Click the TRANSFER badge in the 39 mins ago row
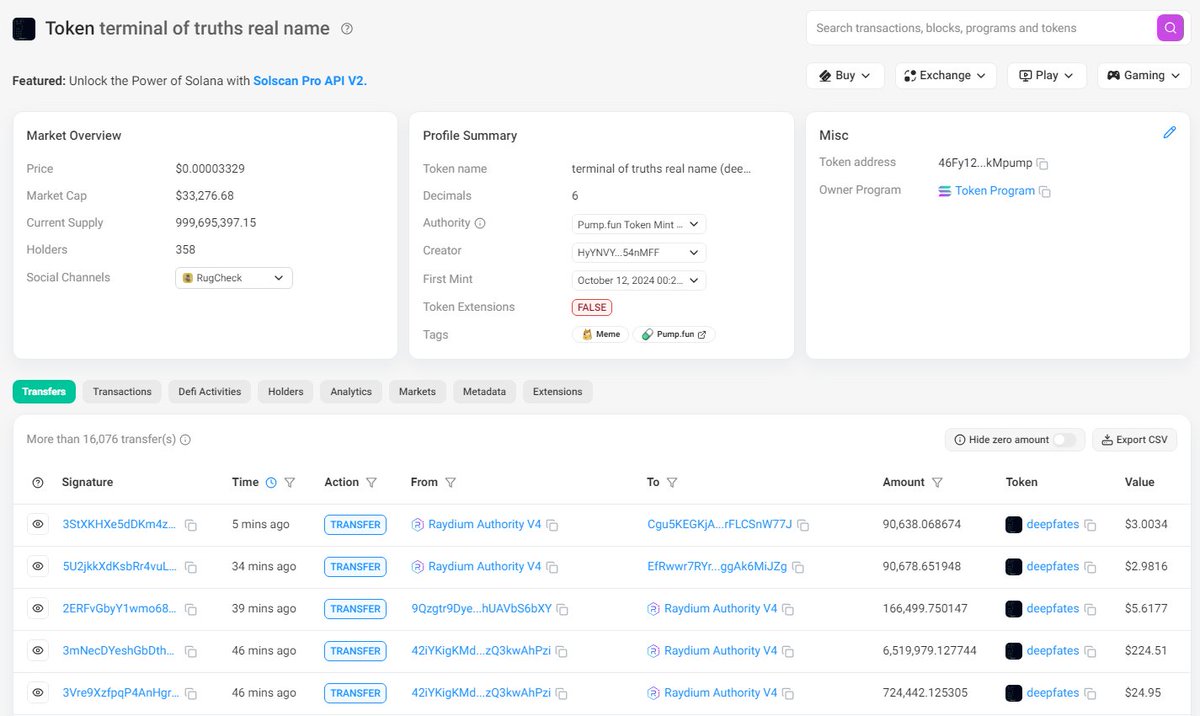Image resolution: width=1200 pixels, height=716 pixels. [355, 609]
